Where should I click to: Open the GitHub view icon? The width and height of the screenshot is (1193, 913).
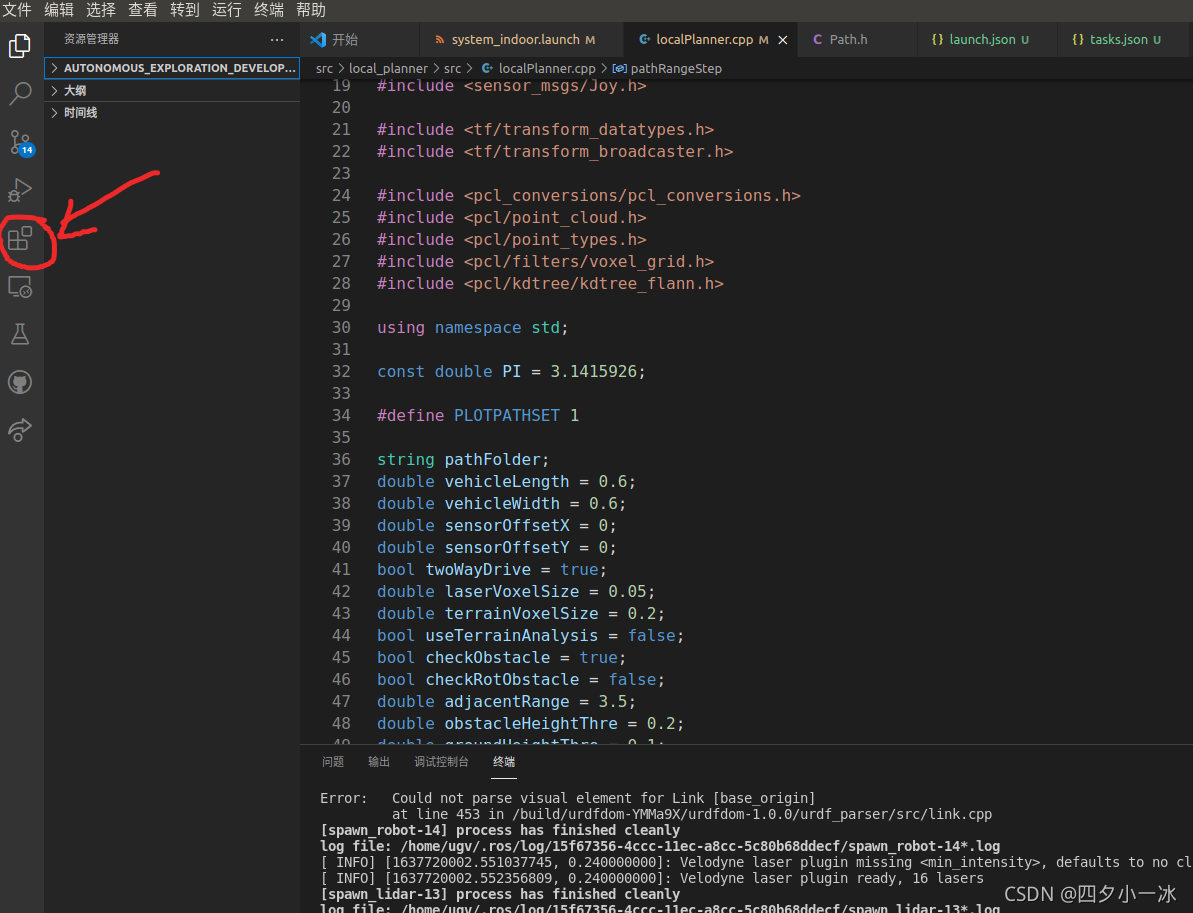(20, 382)
